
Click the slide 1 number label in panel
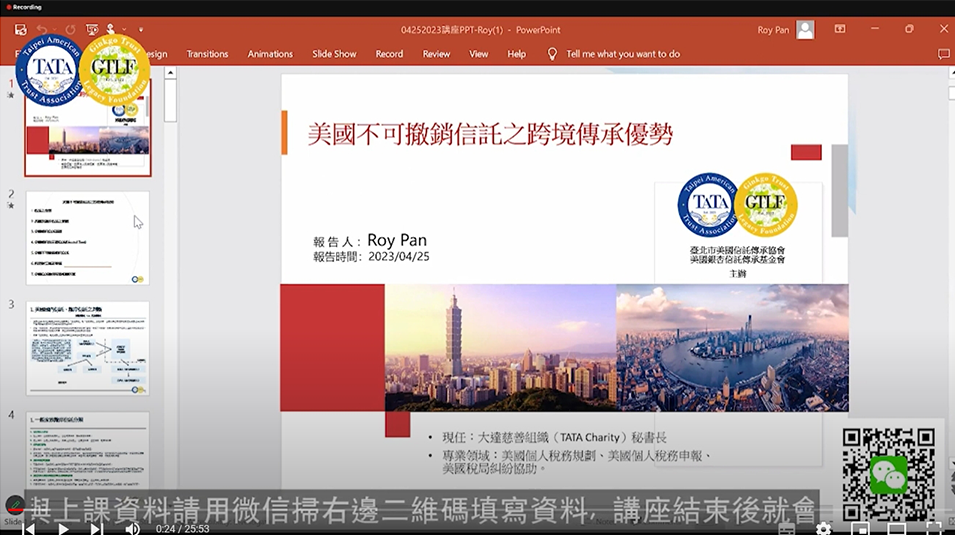click(x=11, y=83)
